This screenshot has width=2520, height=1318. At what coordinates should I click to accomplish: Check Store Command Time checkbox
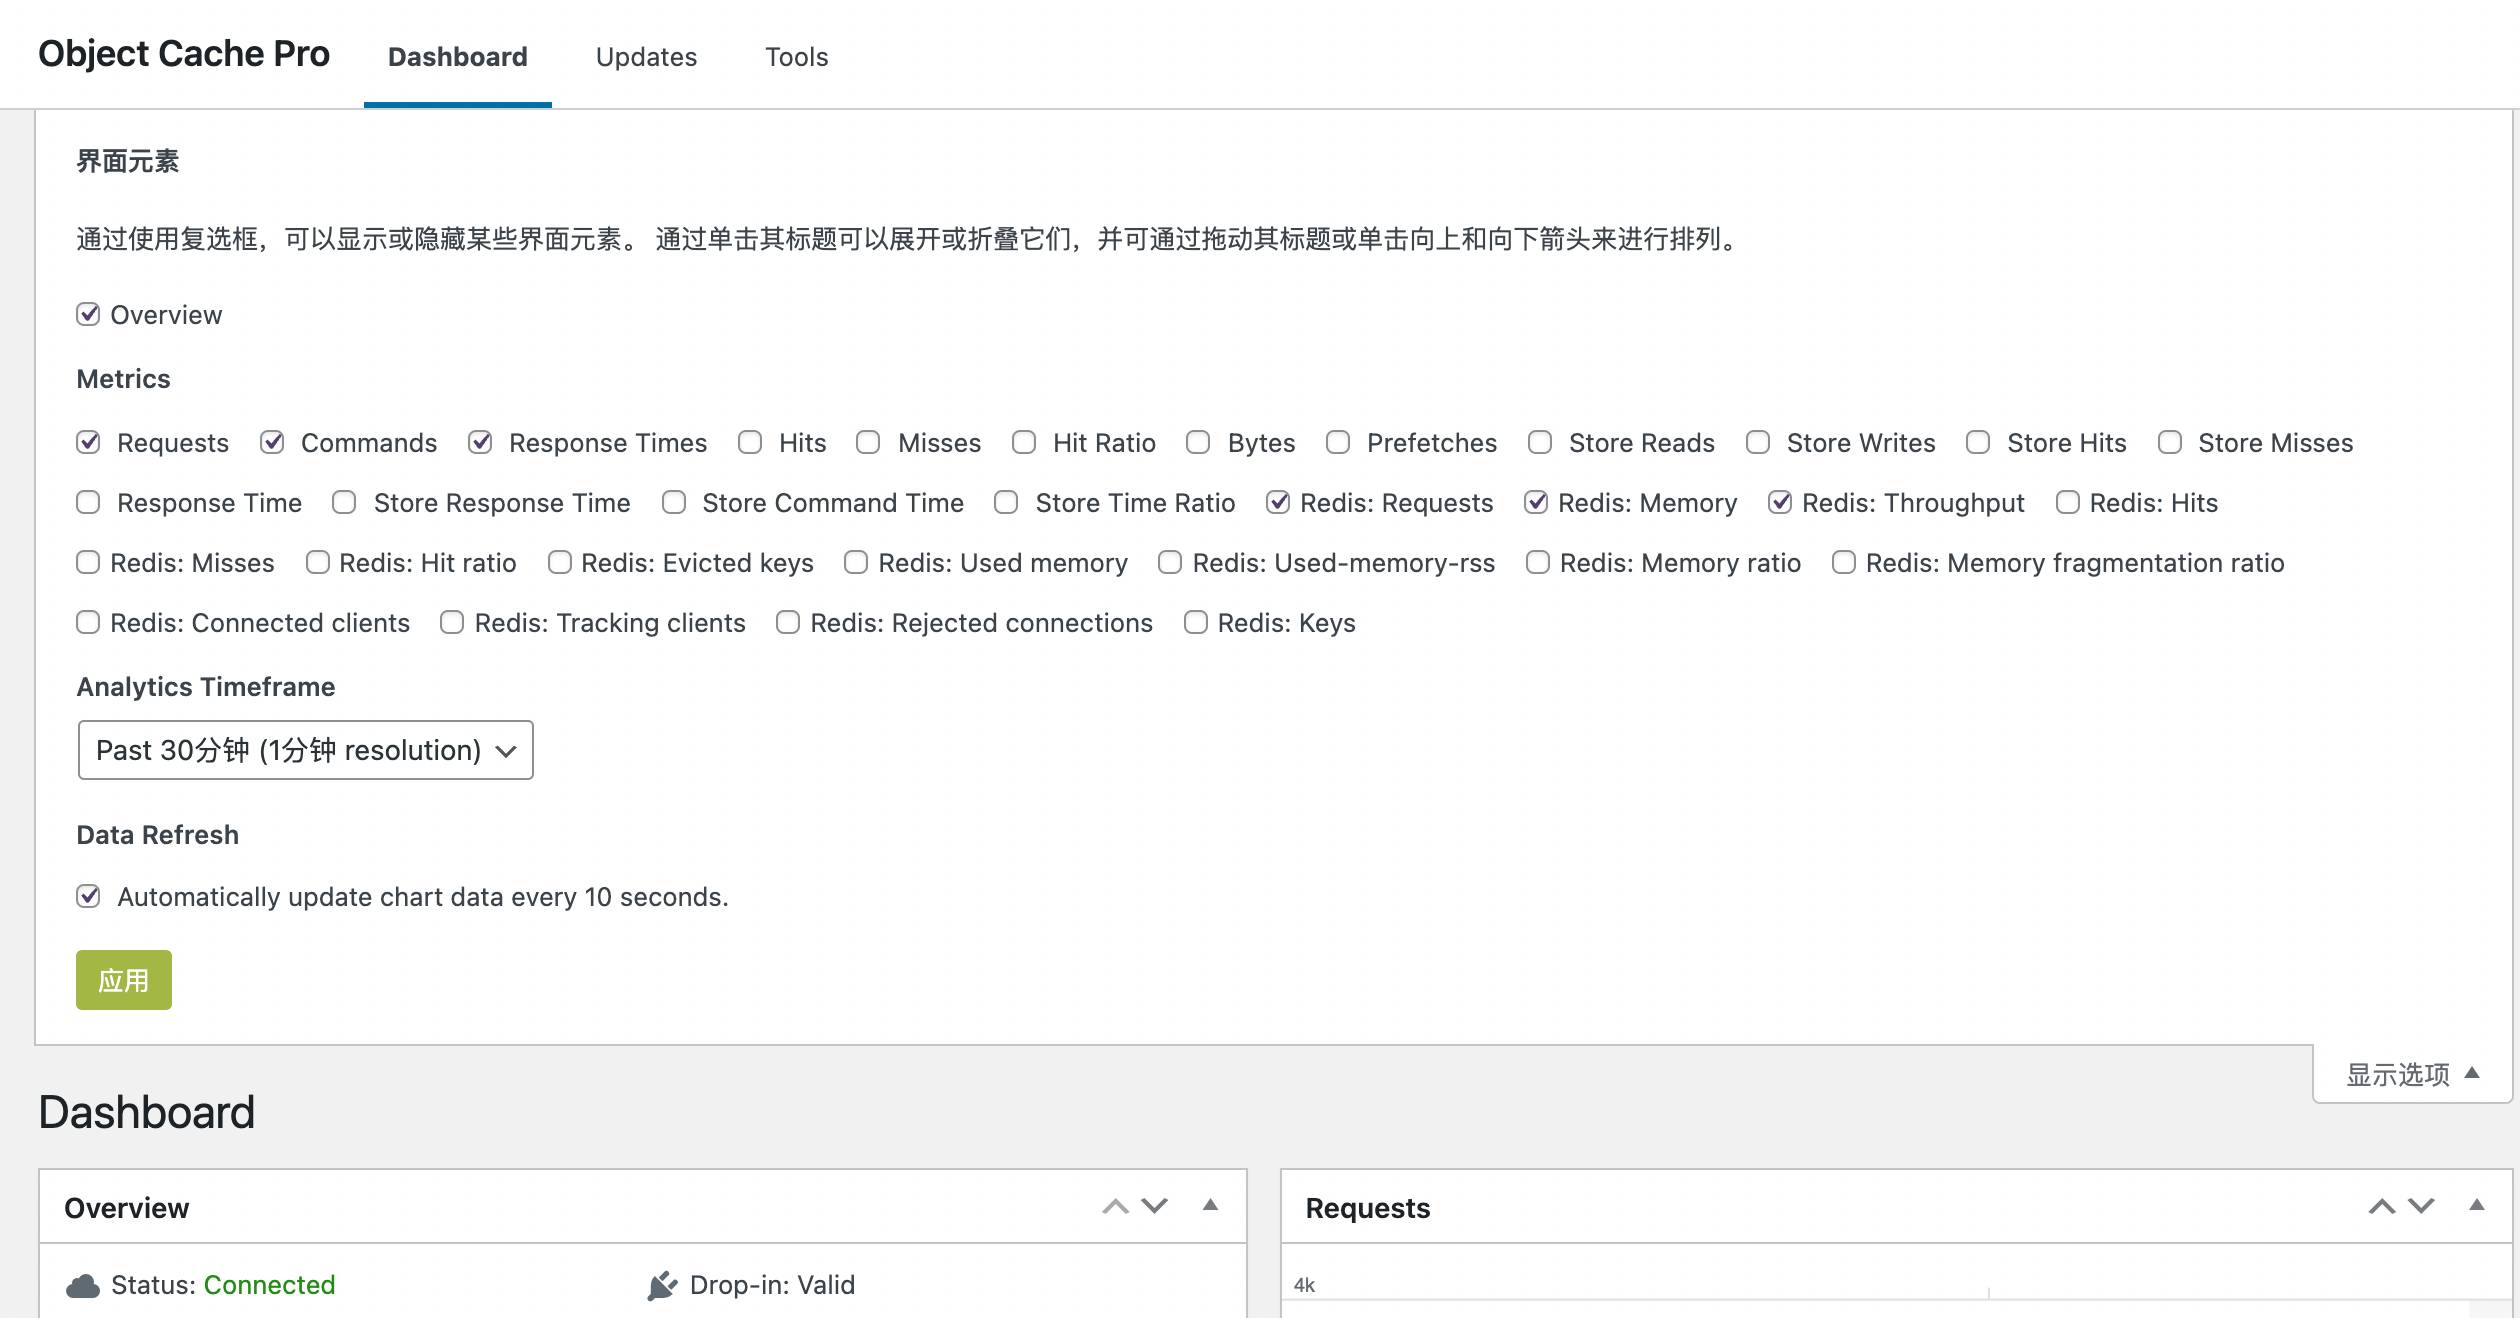(x=674, y=503)
